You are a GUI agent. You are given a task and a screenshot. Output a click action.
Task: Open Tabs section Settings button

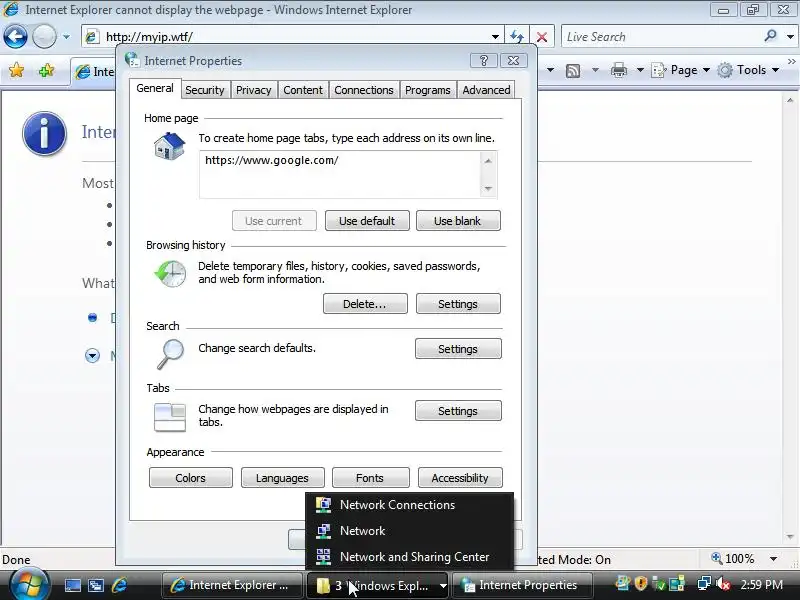coord(458,411)
